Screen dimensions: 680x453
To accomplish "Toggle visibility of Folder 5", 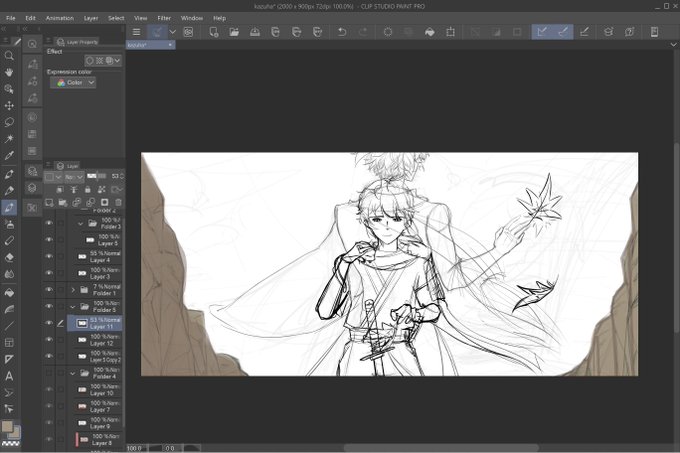I will [x=49, y=306].
